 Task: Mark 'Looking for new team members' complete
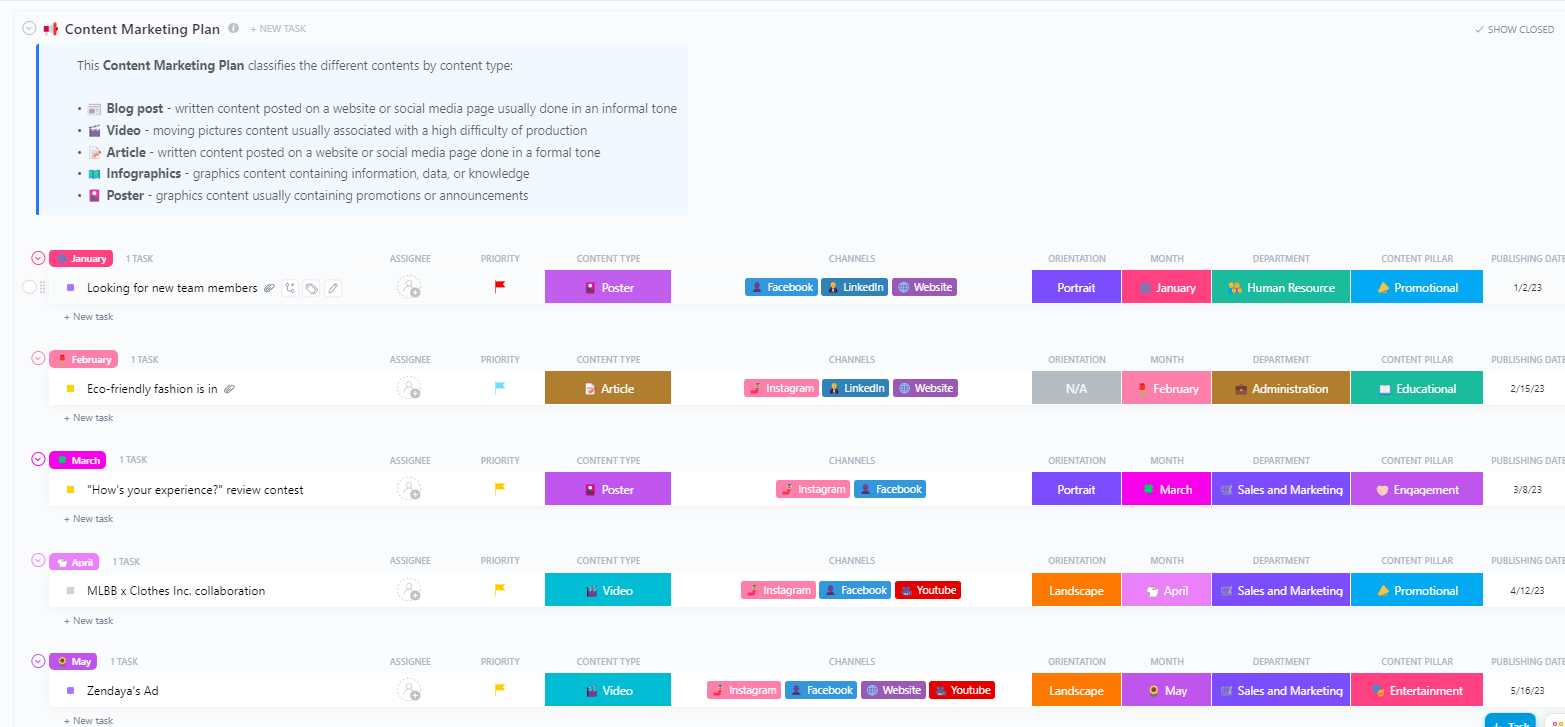pos(30,287)
